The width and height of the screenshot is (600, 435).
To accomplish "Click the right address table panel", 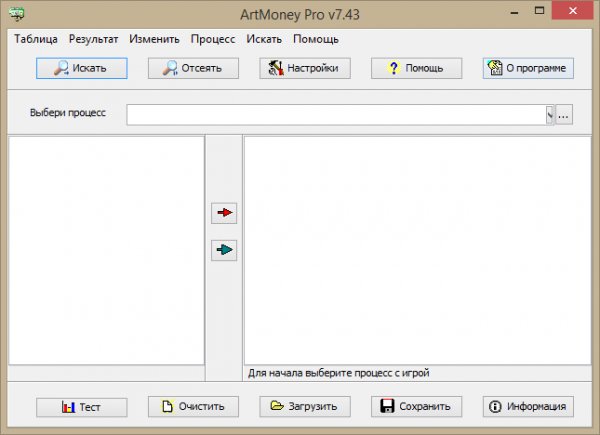I will [418, 250].
